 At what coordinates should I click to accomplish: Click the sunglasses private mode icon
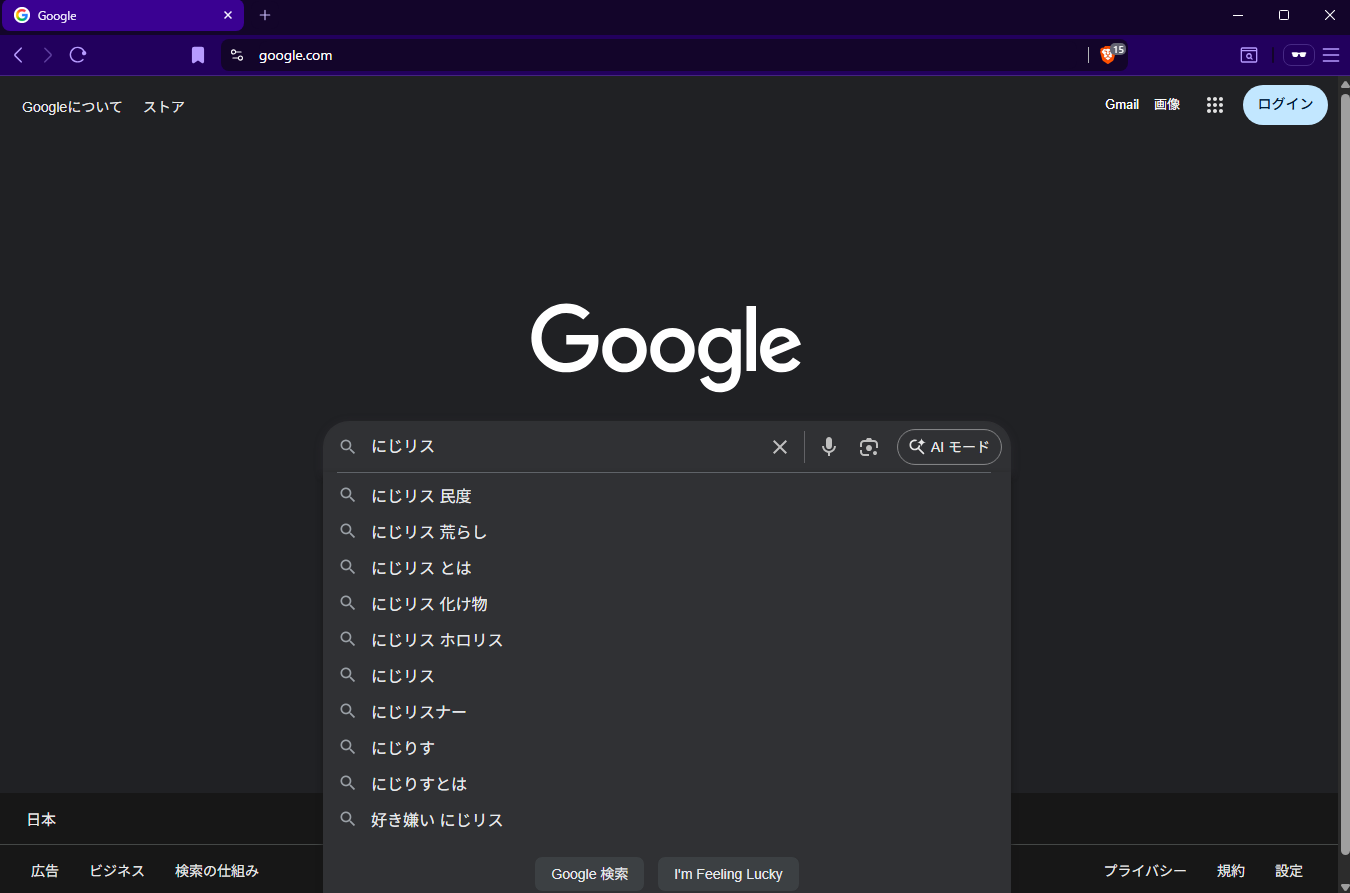pyautogui.click(x=1298, y=55)
